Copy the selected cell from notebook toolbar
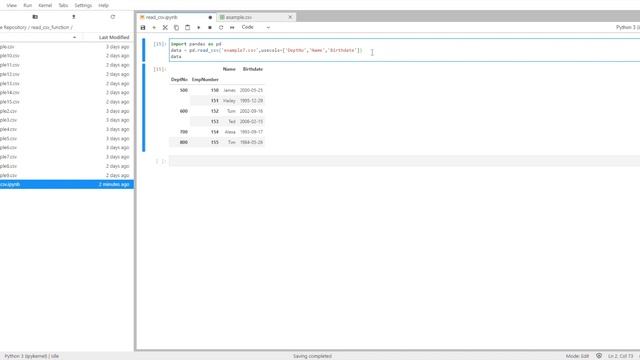Image resolution: width=640 pixels, height=360 pixels. (176, 27)
